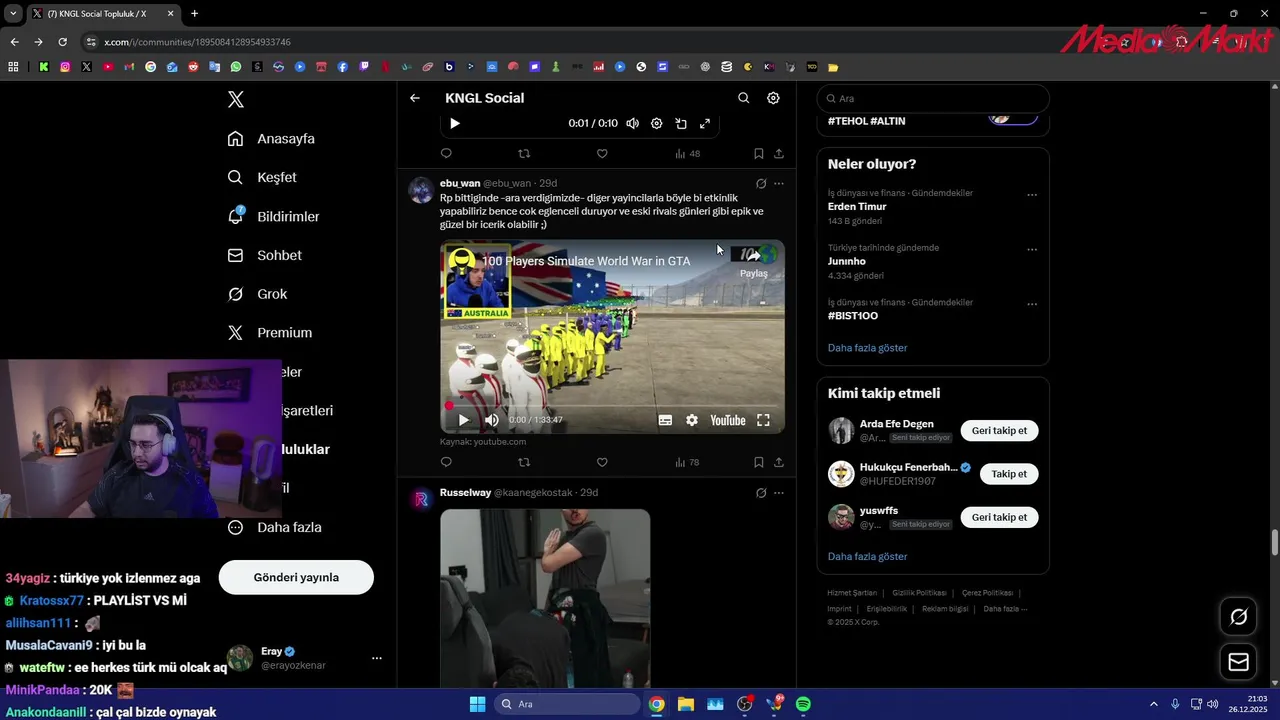The width and height of the screenshot is (1280, 720).
Task: Share the post with 48 views
Action: 779,153
